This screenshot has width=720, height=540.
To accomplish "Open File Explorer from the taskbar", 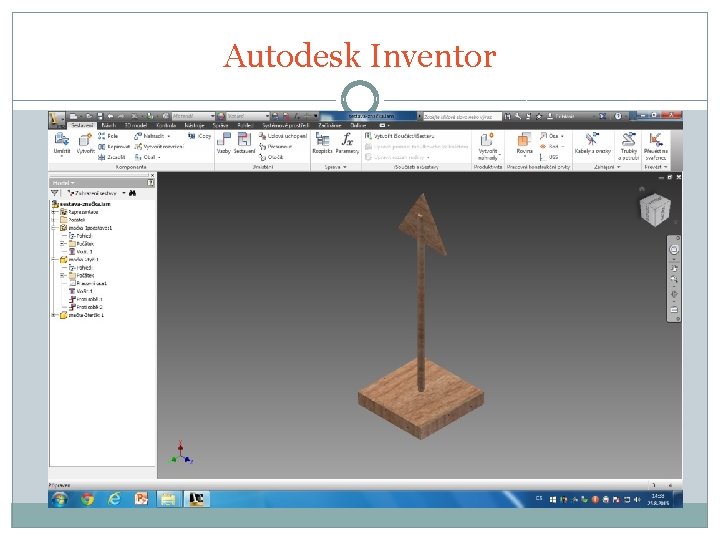I will [168, 499].
